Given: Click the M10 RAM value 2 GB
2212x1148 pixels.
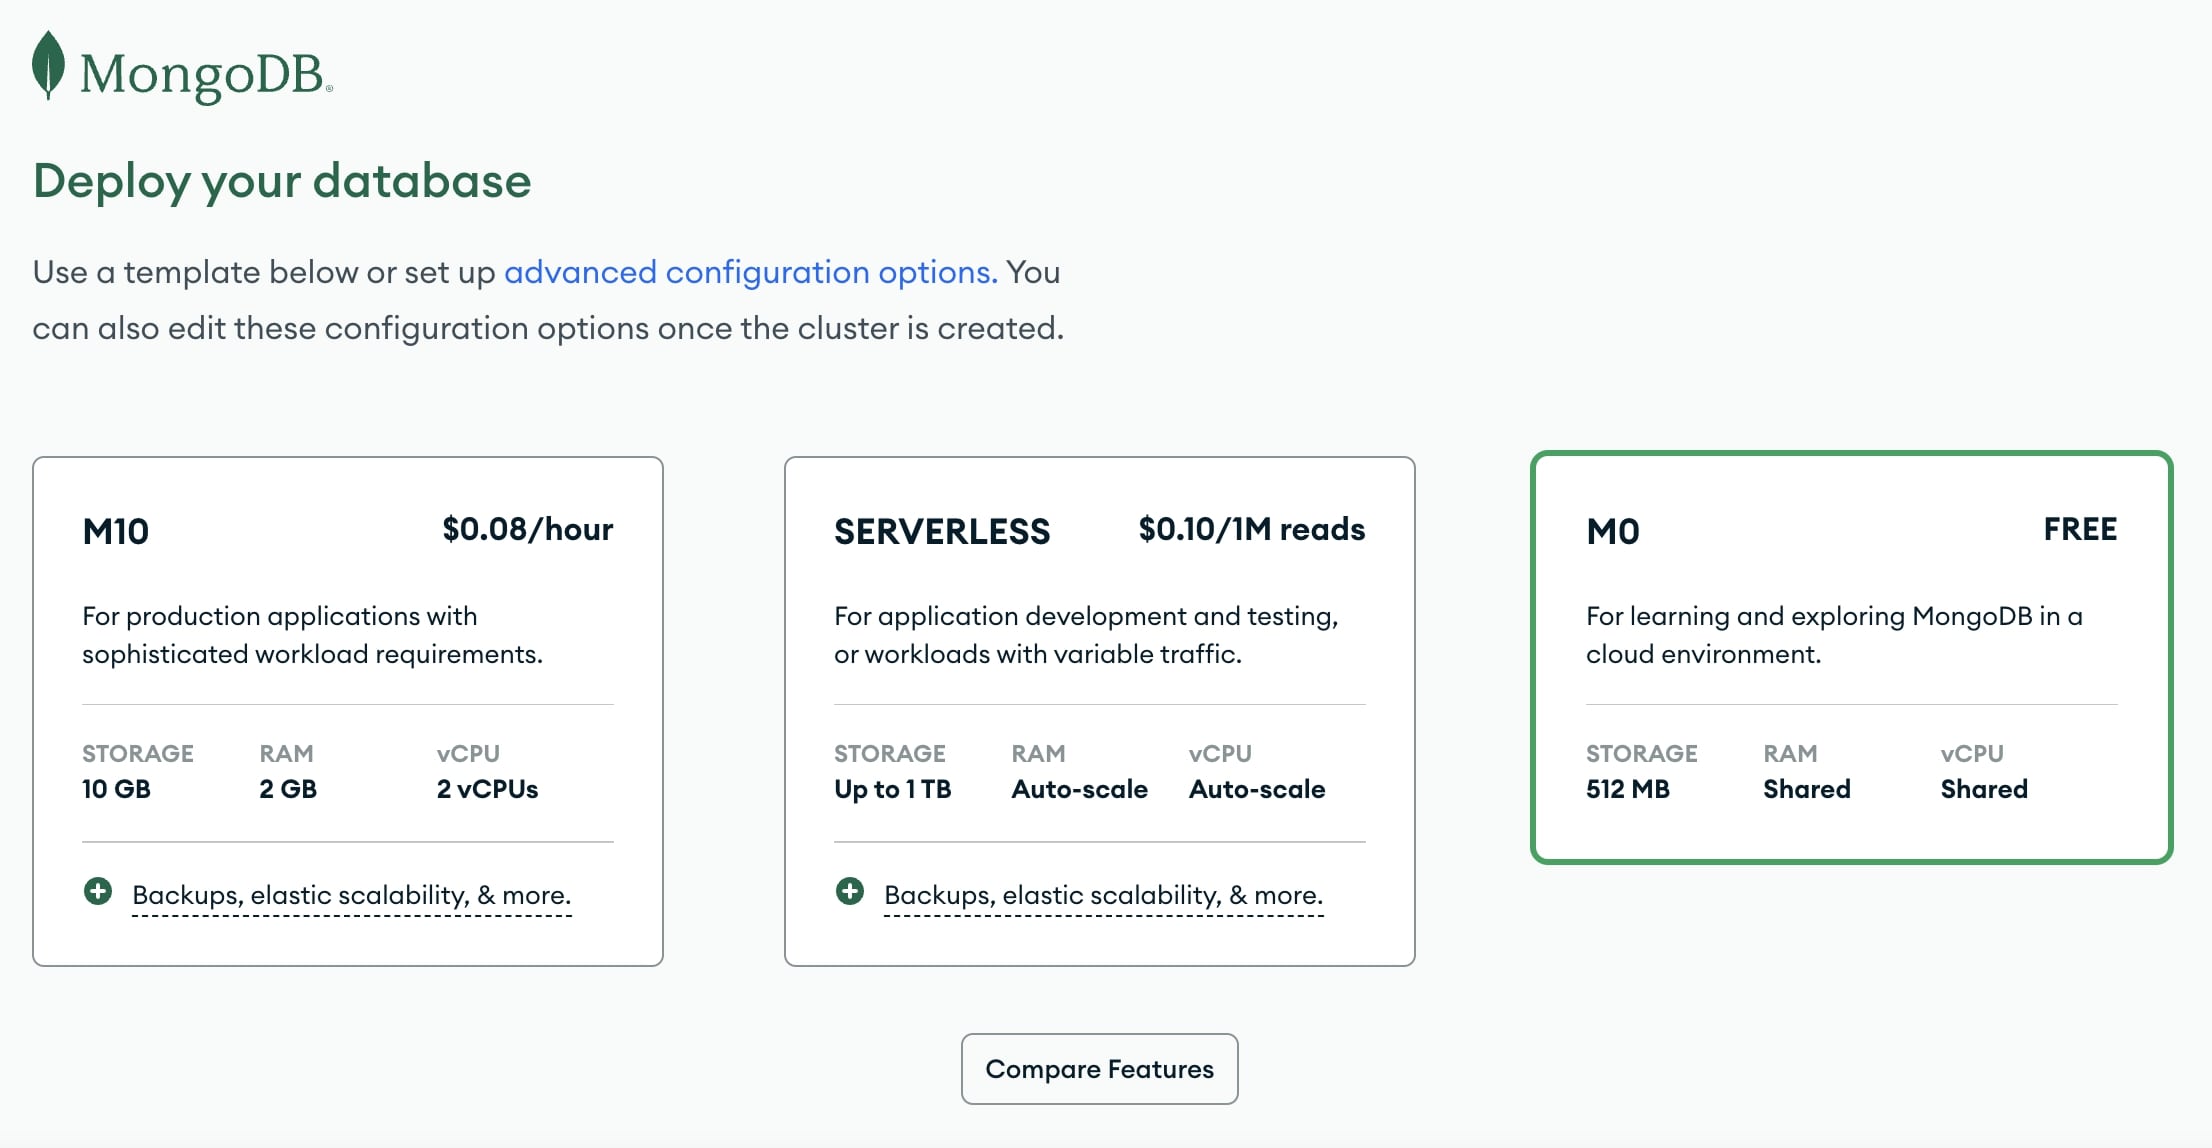Looking at the screenshot, I should coord(288,789).
